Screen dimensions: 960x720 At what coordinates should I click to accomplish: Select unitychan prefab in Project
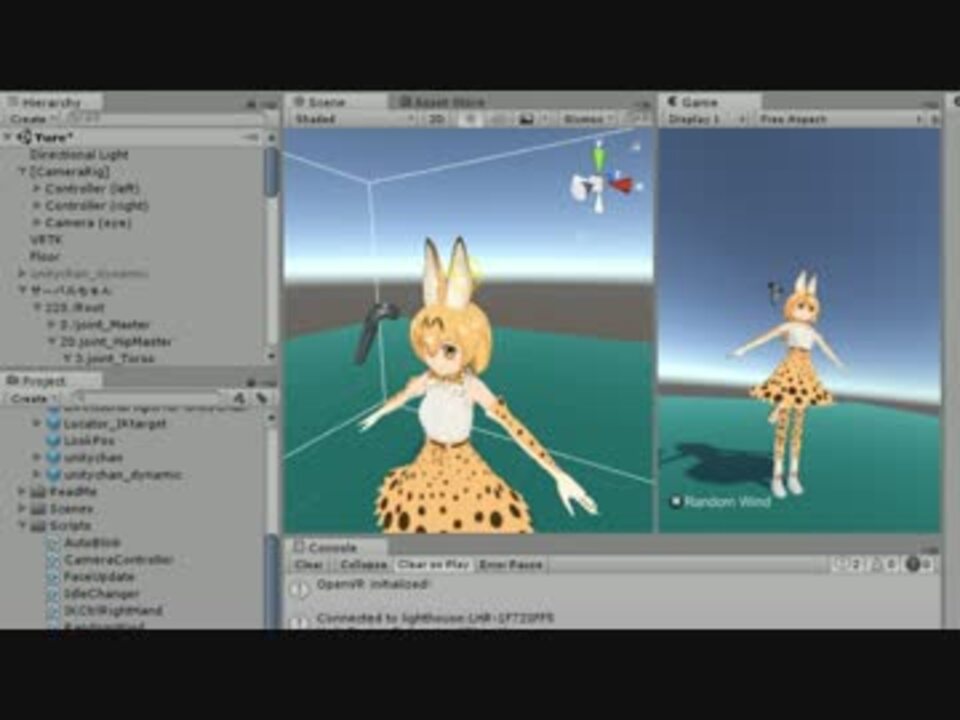[x=93, y=457]
